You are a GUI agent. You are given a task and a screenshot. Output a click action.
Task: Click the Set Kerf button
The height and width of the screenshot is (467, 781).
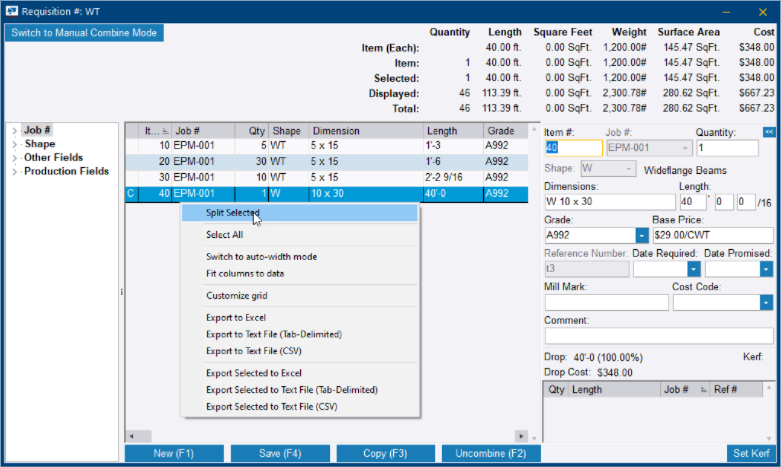click(x=753, y=454)
